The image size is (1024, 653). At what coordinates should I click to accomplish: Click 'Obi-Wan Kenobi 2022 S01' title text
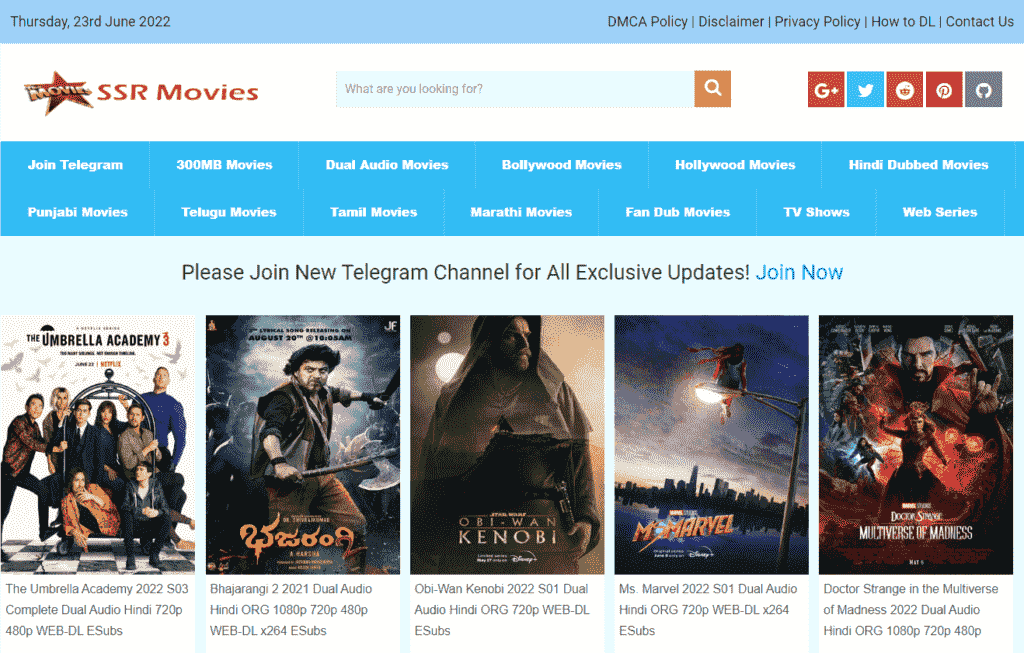pyautogui.click(x=487, y=589)
